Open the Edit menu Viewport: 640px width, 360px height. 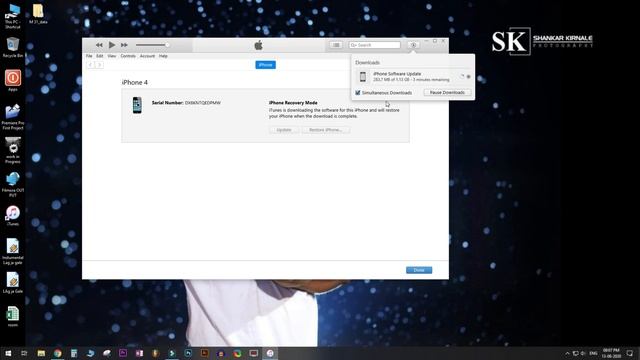[x=100, y=56]
